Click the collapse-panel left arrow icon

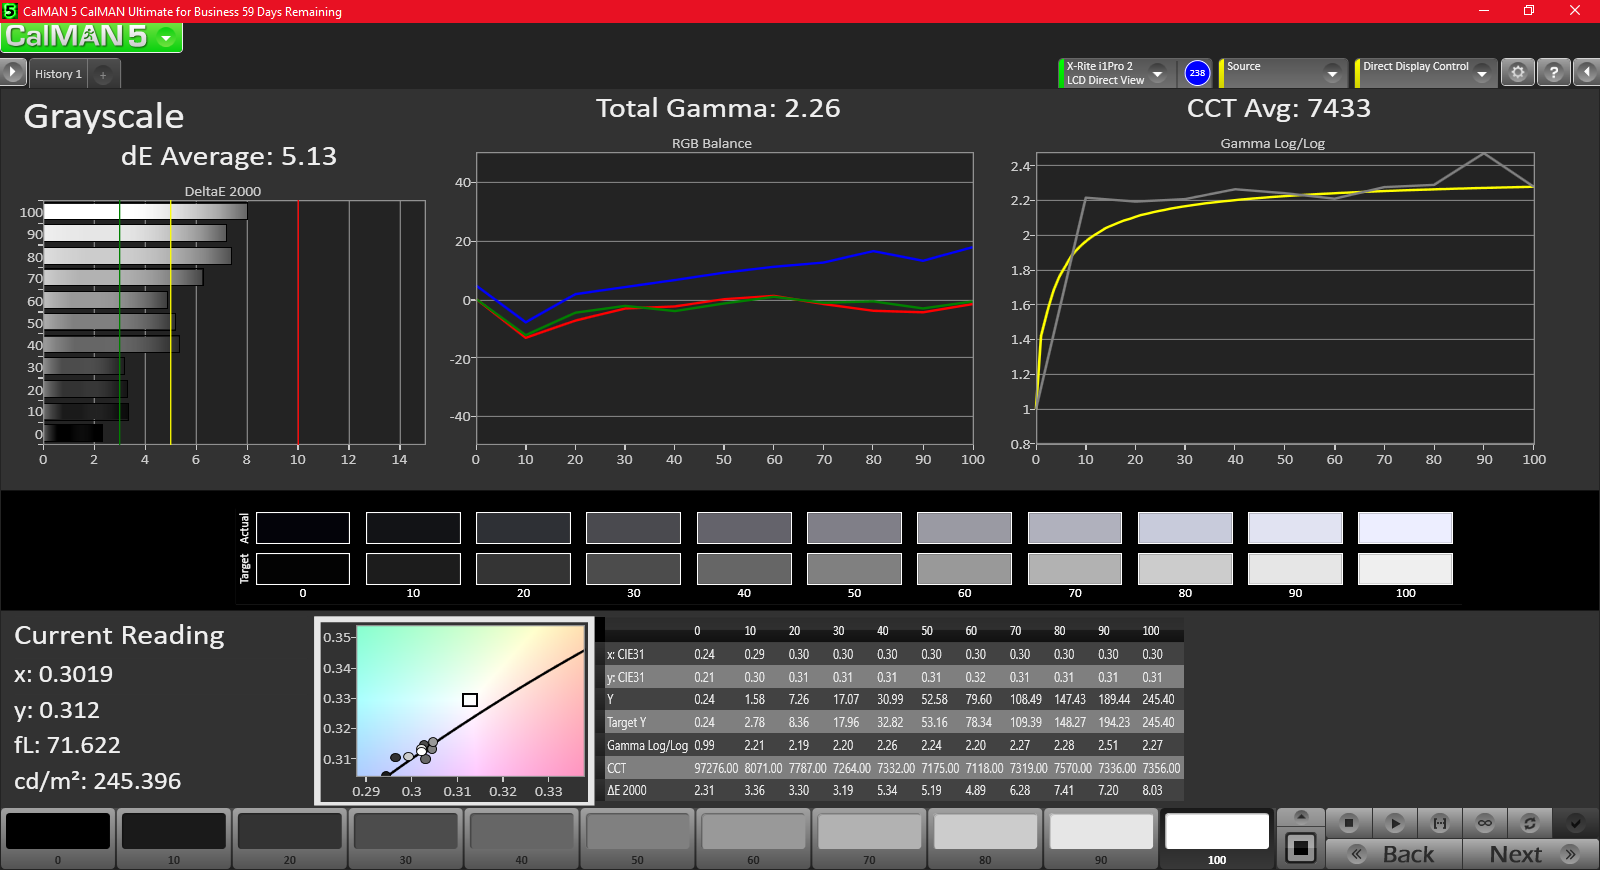pyautogui.click(x=1586, y=73)
